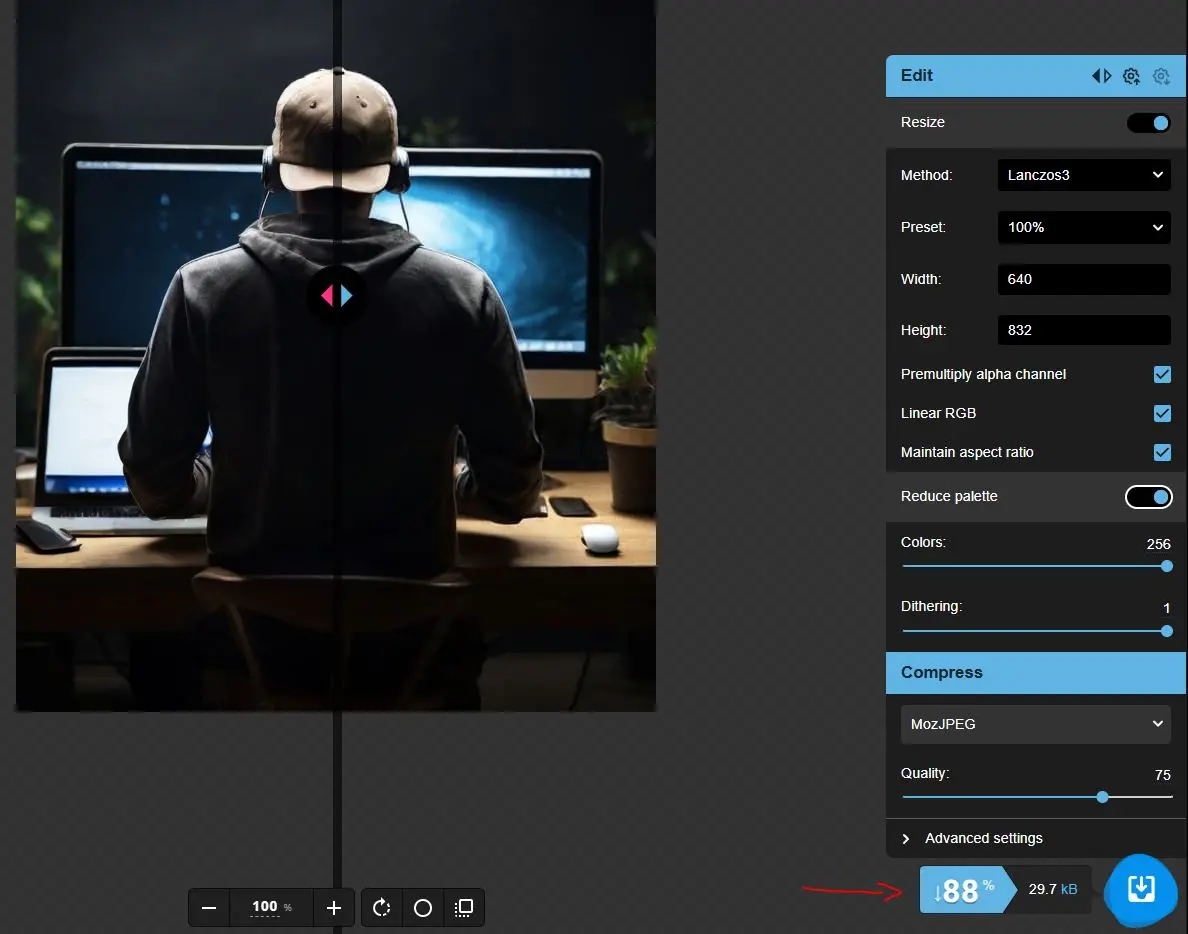Image resolution: width=1188 pixels, height=934 pixels.
Task: Click the swap sides arrows in Edit header
Action: (1101, 76)
